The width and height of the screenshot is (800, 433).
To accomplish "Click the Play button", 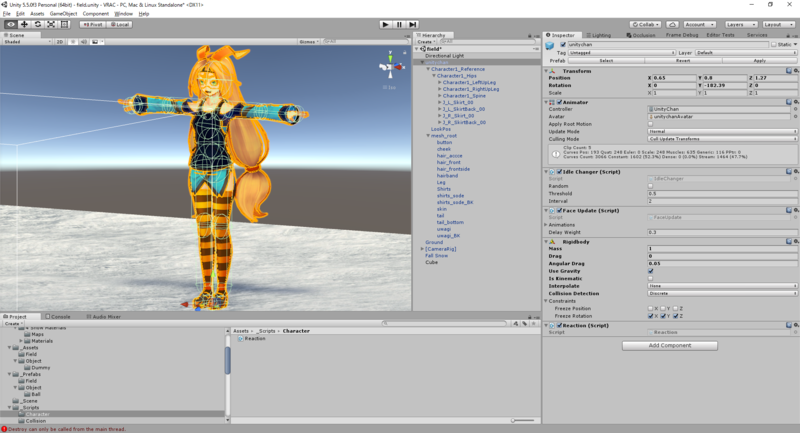I will pyautogui.click(x=386, y=24).
